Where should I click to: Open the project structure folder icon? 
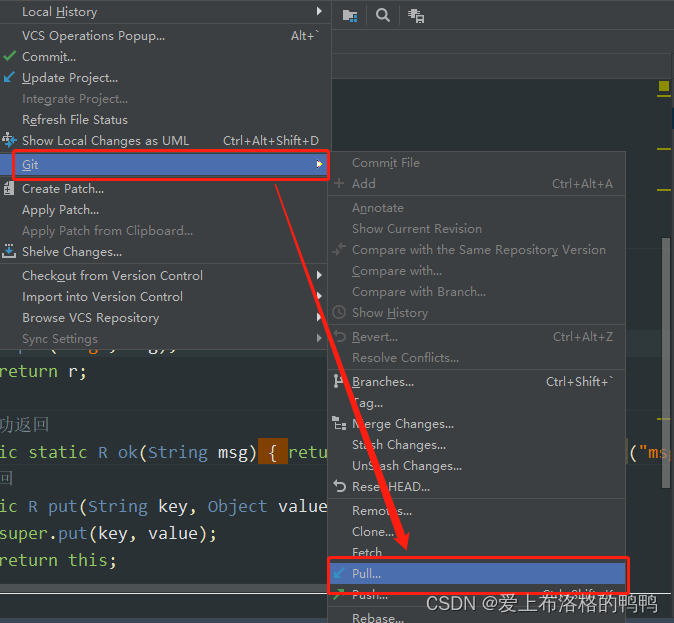click(350, 16)
